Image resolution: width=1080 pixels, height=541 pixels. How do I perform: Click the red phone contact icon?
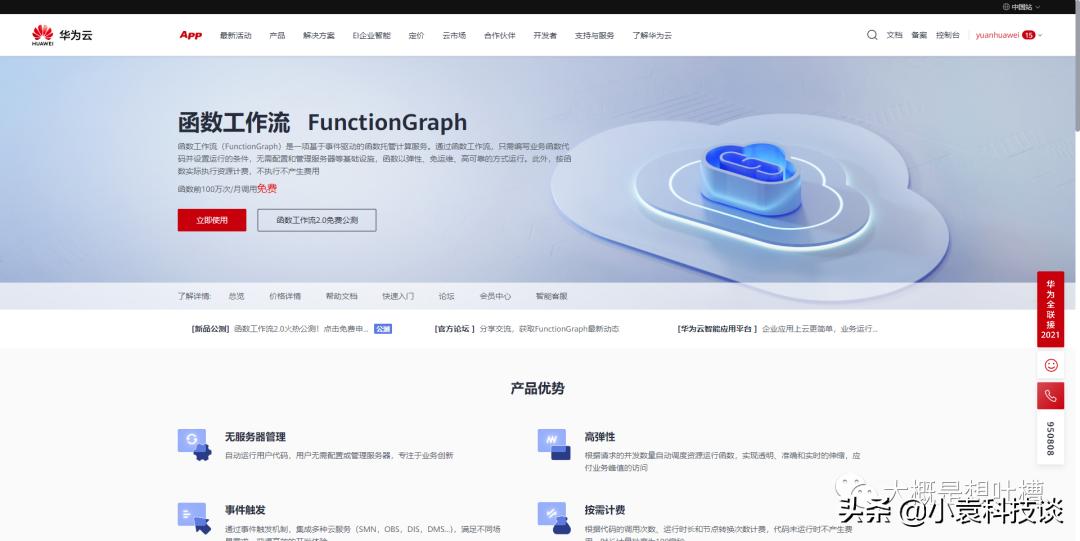1051,396
